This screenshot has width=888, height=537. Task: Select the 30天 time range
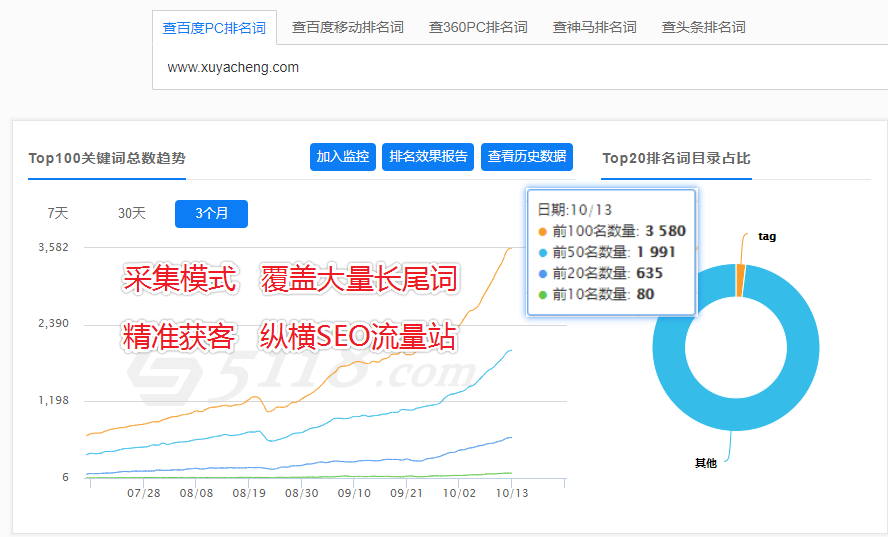(131, 214)
